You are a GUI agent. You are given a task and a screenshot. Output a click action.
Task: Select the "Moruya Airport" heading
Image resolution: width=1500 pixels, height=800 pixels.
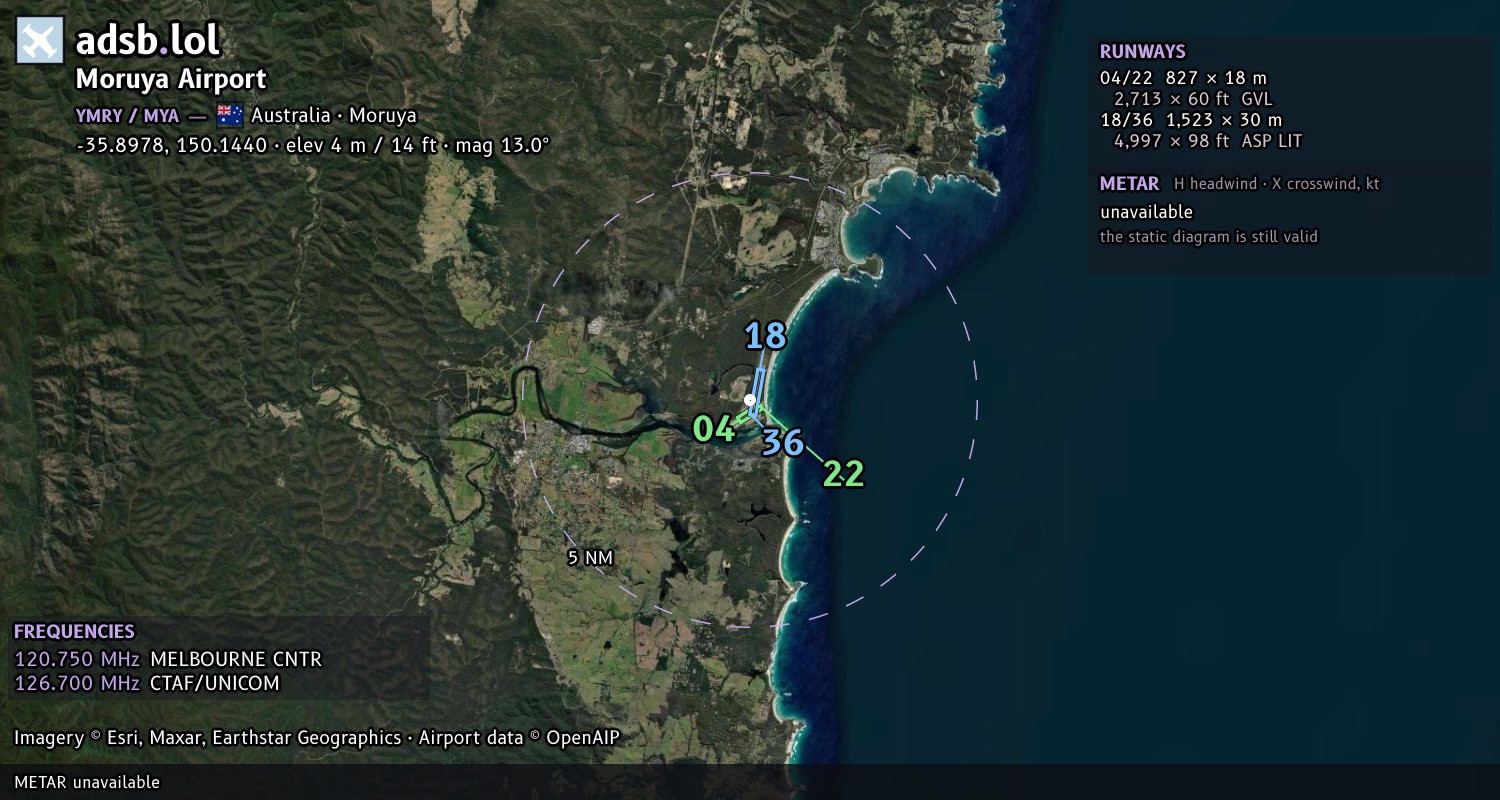click(x=171, y=80)
